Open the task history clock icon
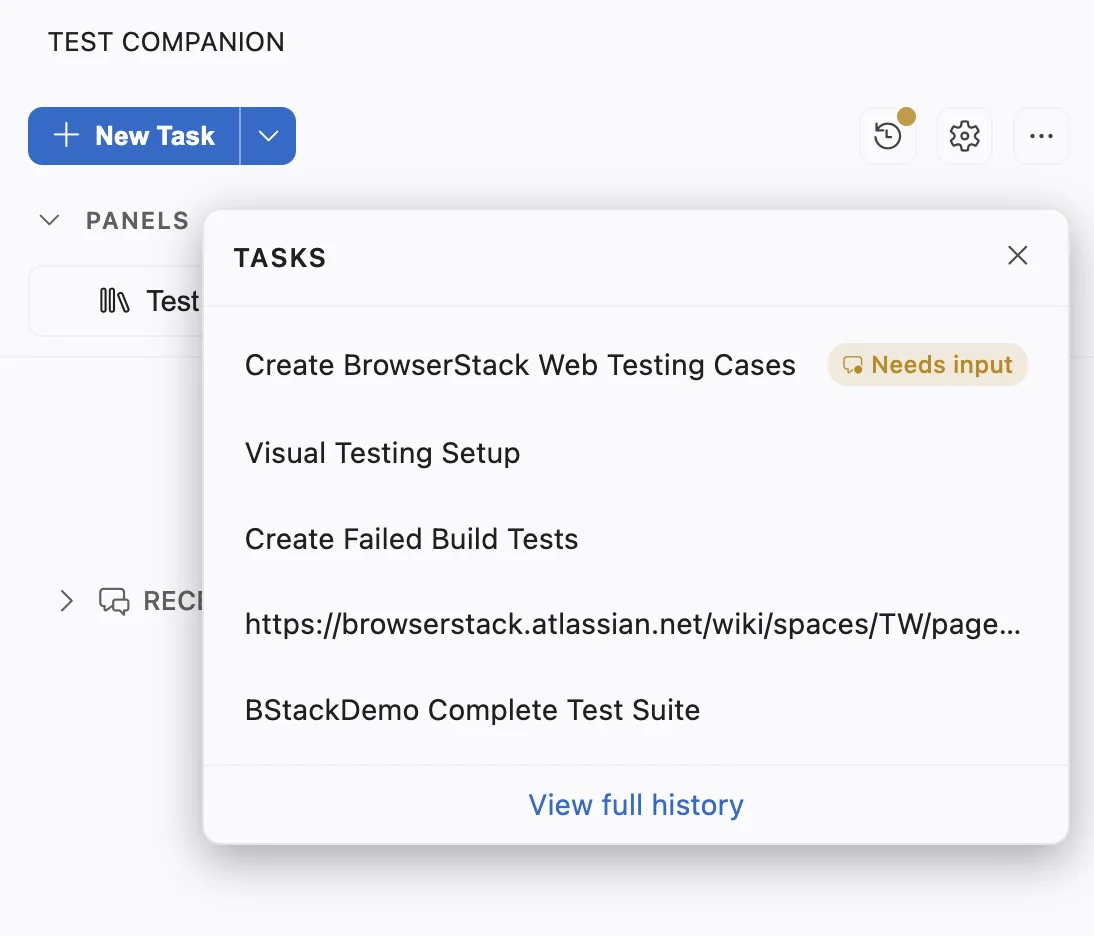This screenshot has height=936, width=1094. click(x=887, y=136)
